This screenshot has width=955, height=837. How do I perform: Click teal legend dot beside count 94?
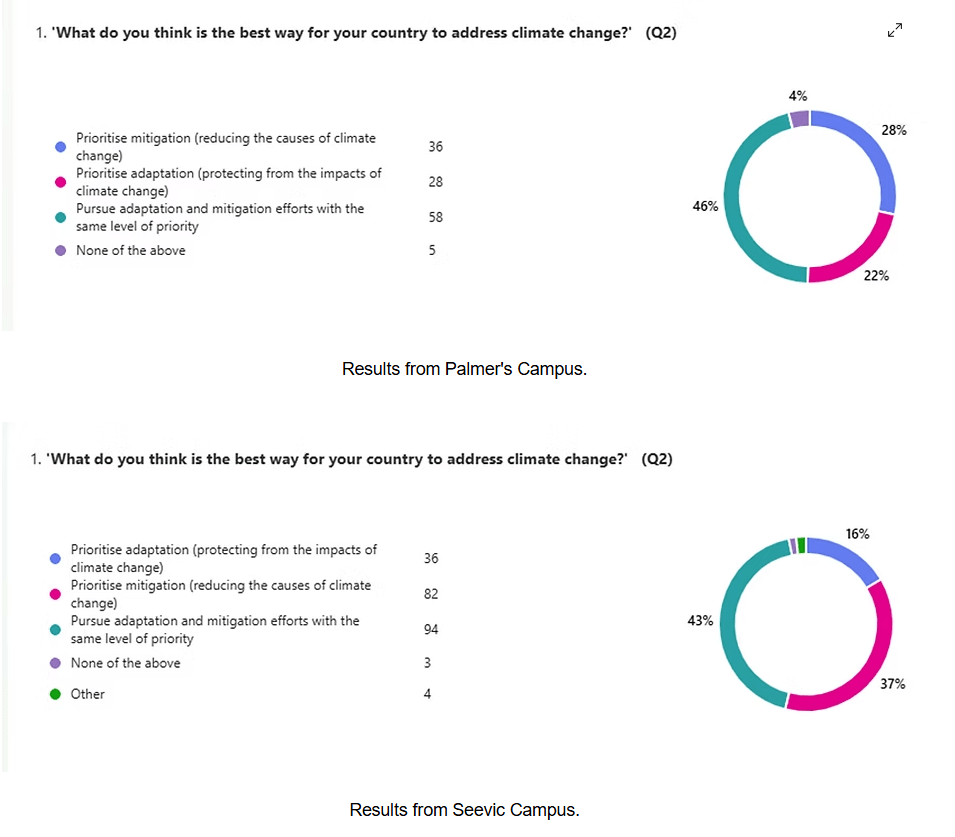tap(55, 629)
